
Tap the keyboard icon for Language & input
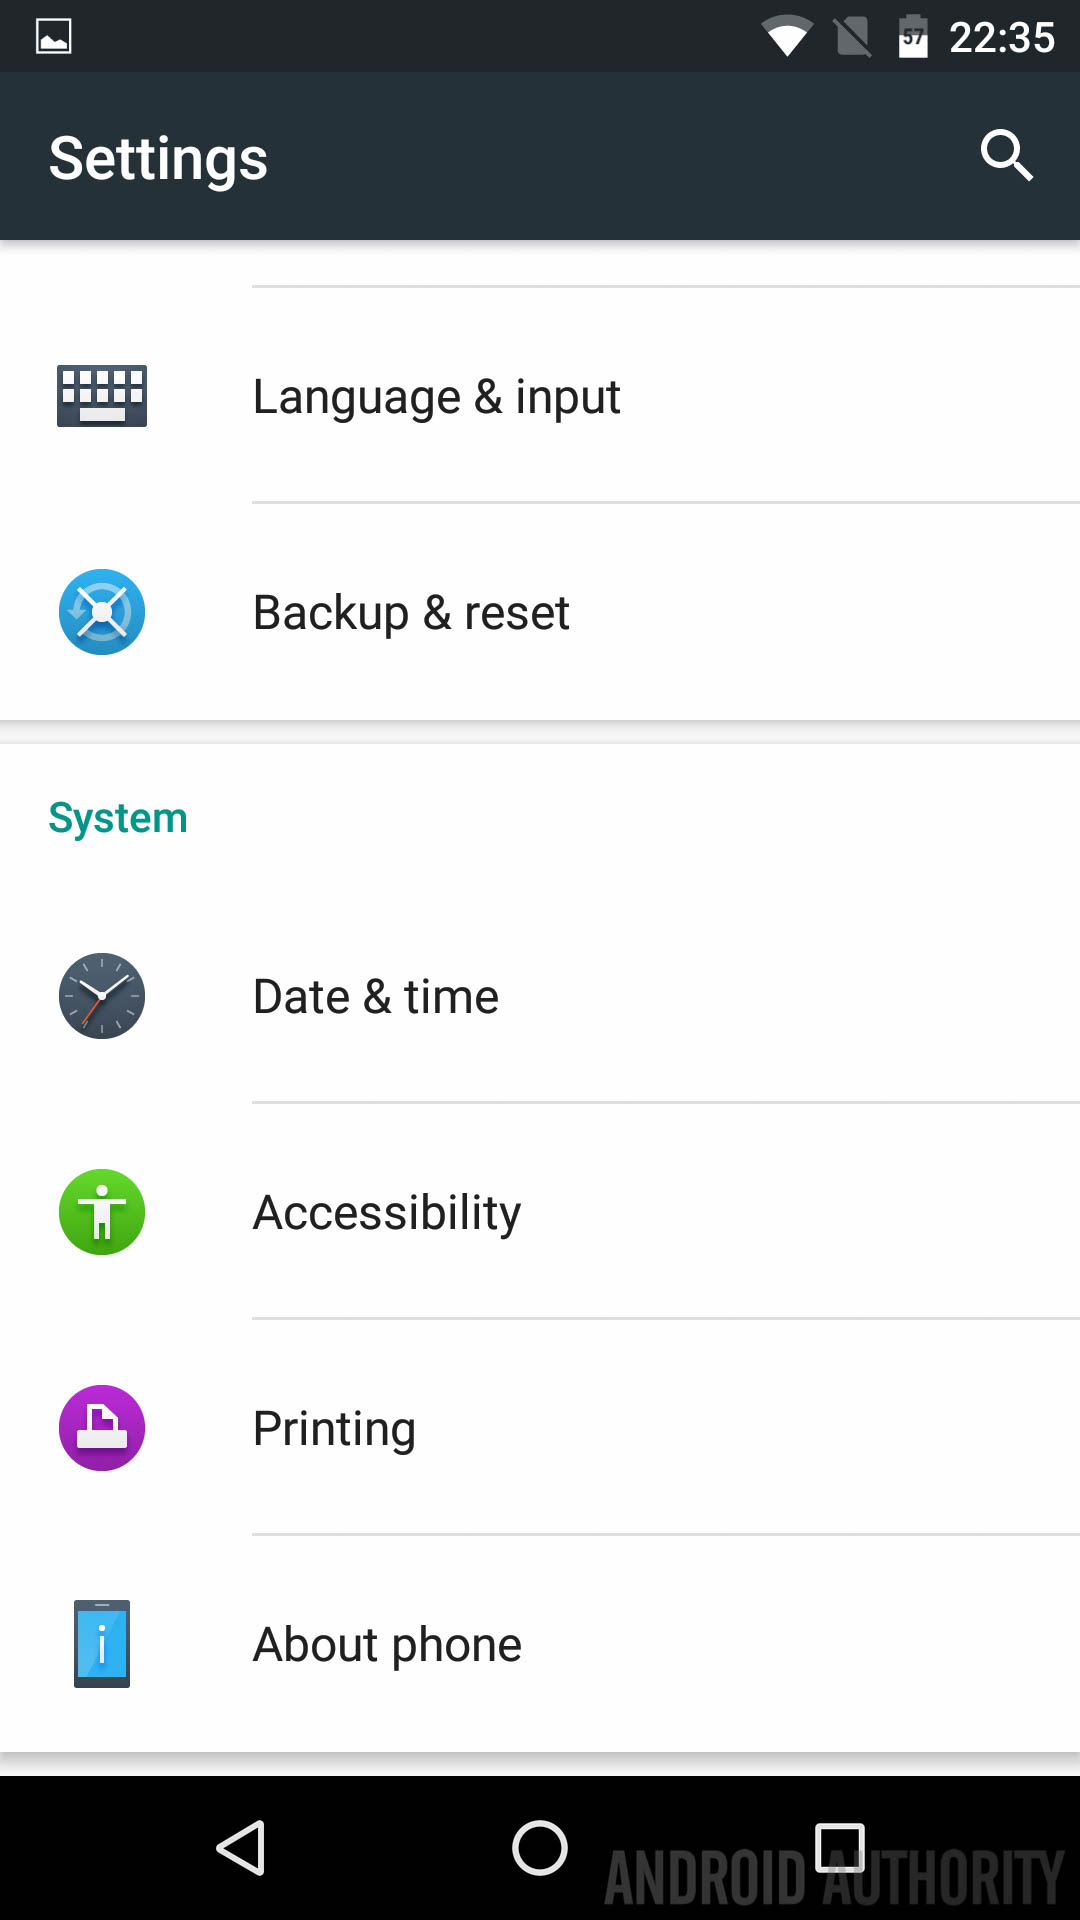click(x=102, y=396)
